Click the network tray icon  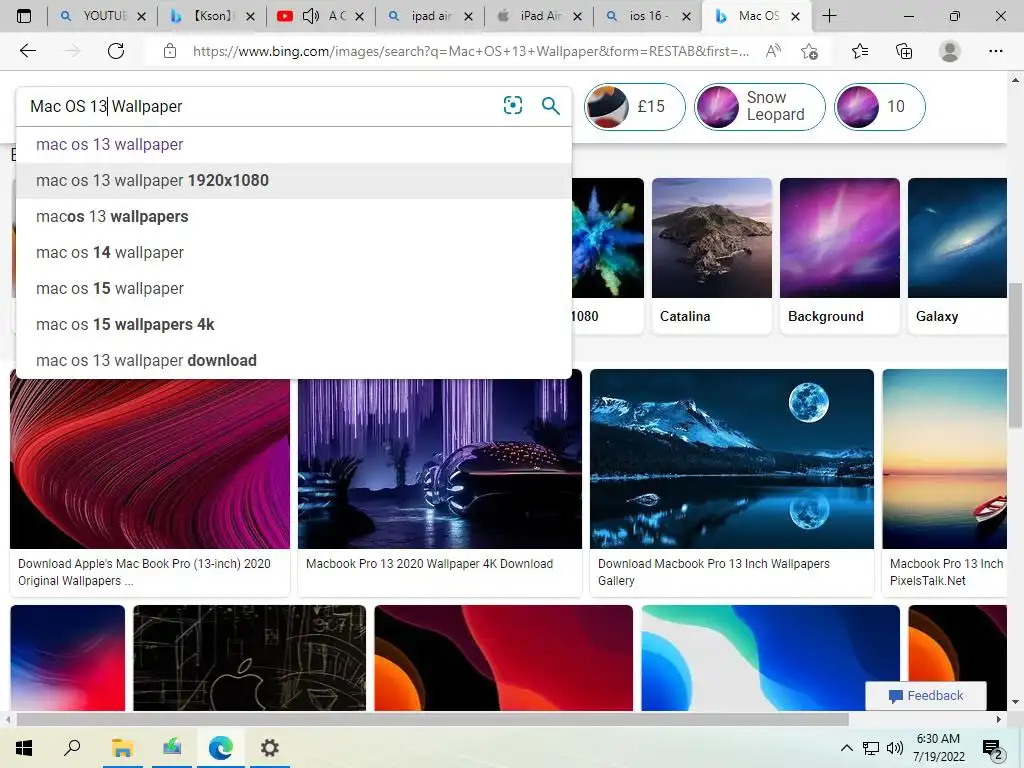tap(871, 748)
